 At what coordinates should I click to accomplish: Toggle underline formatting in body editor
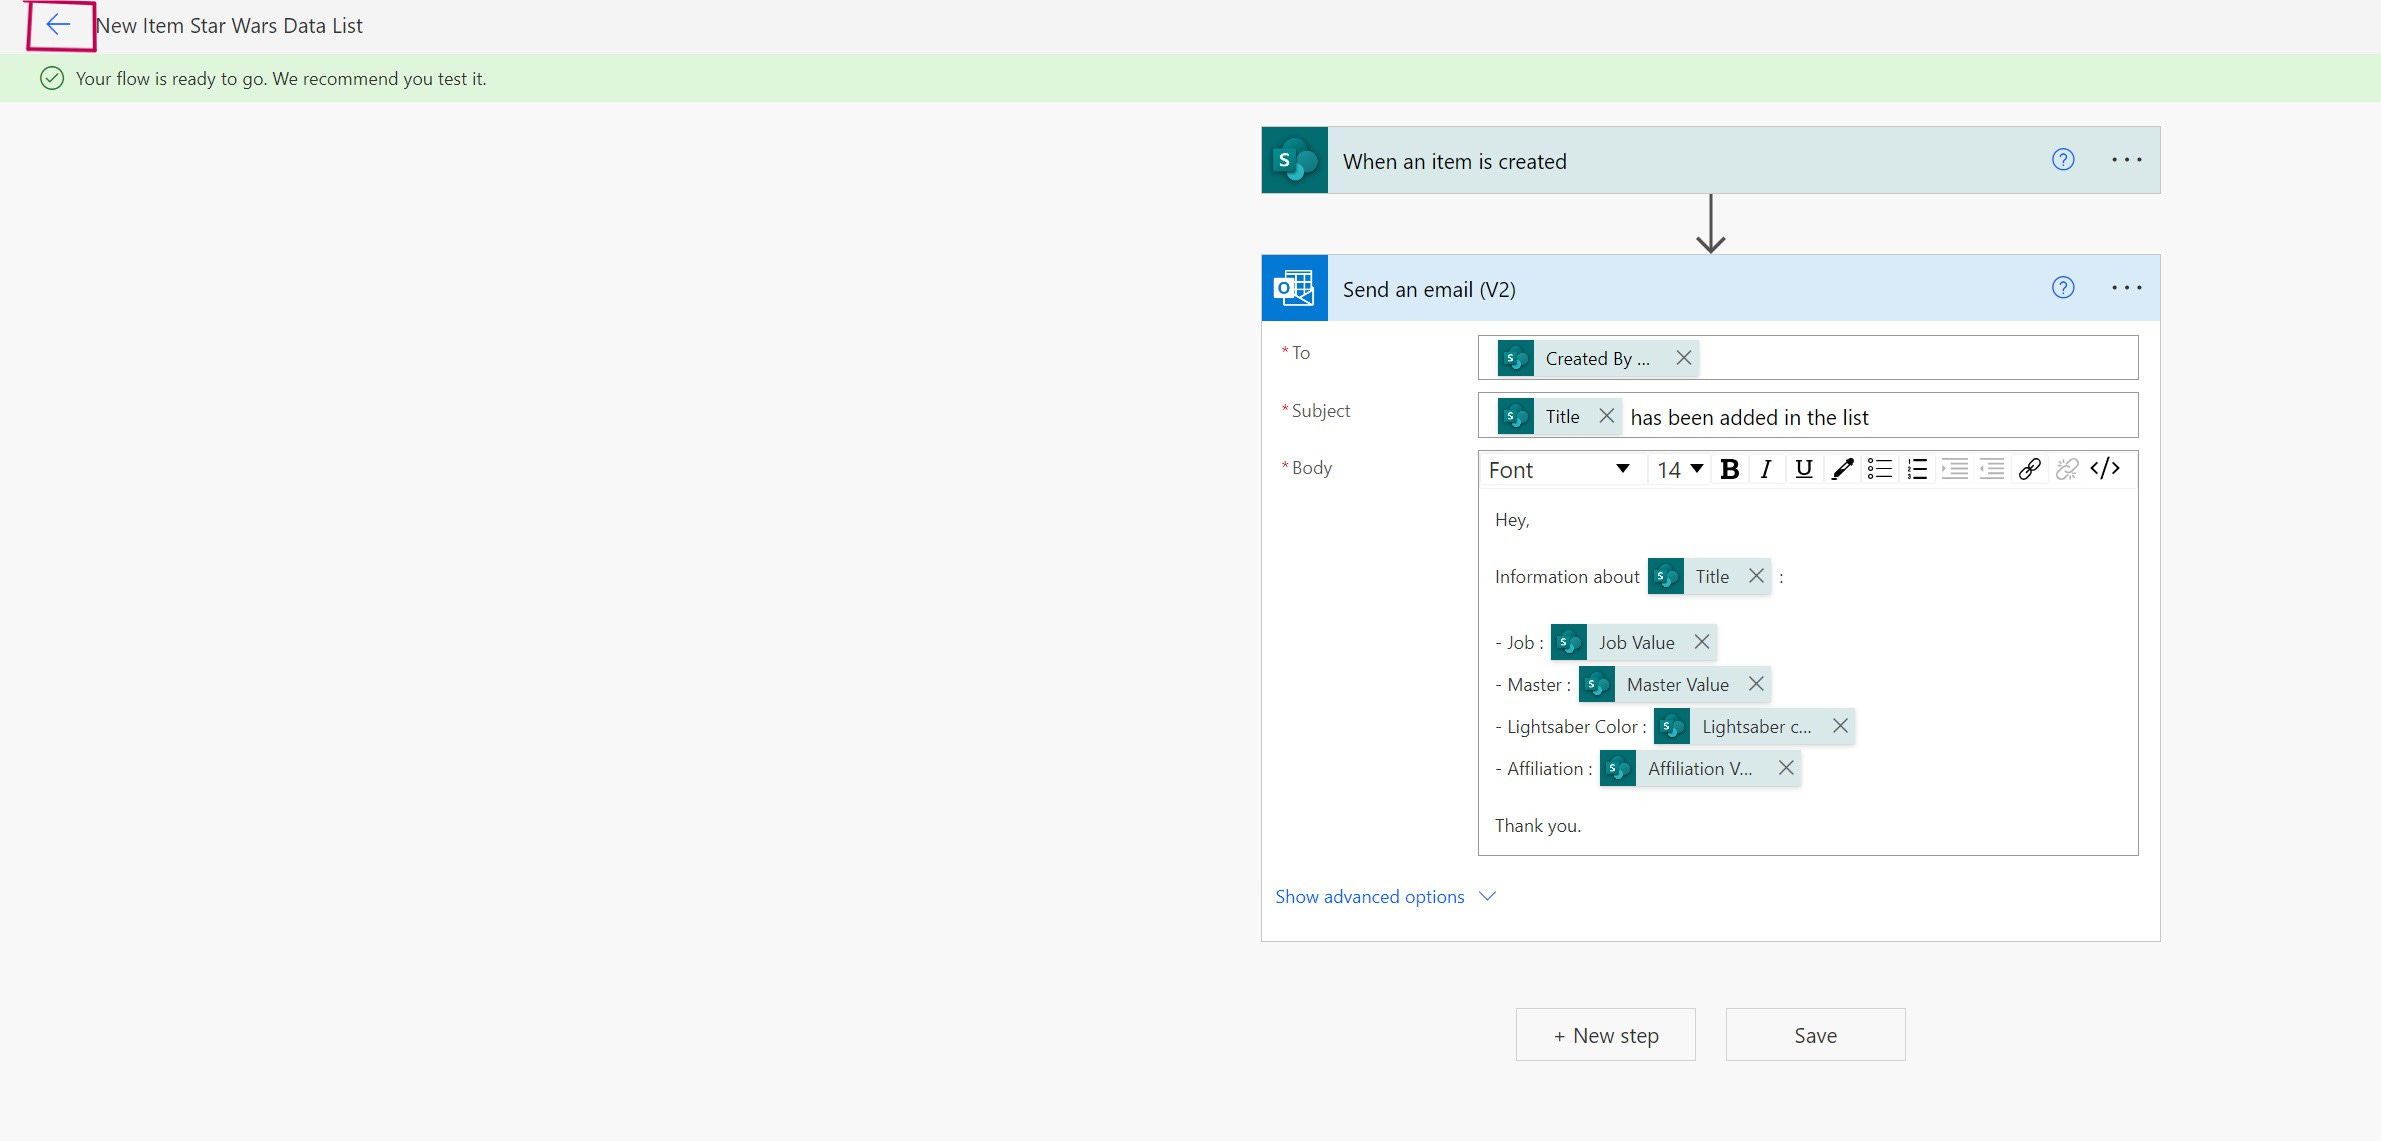tap(1803, 469)
